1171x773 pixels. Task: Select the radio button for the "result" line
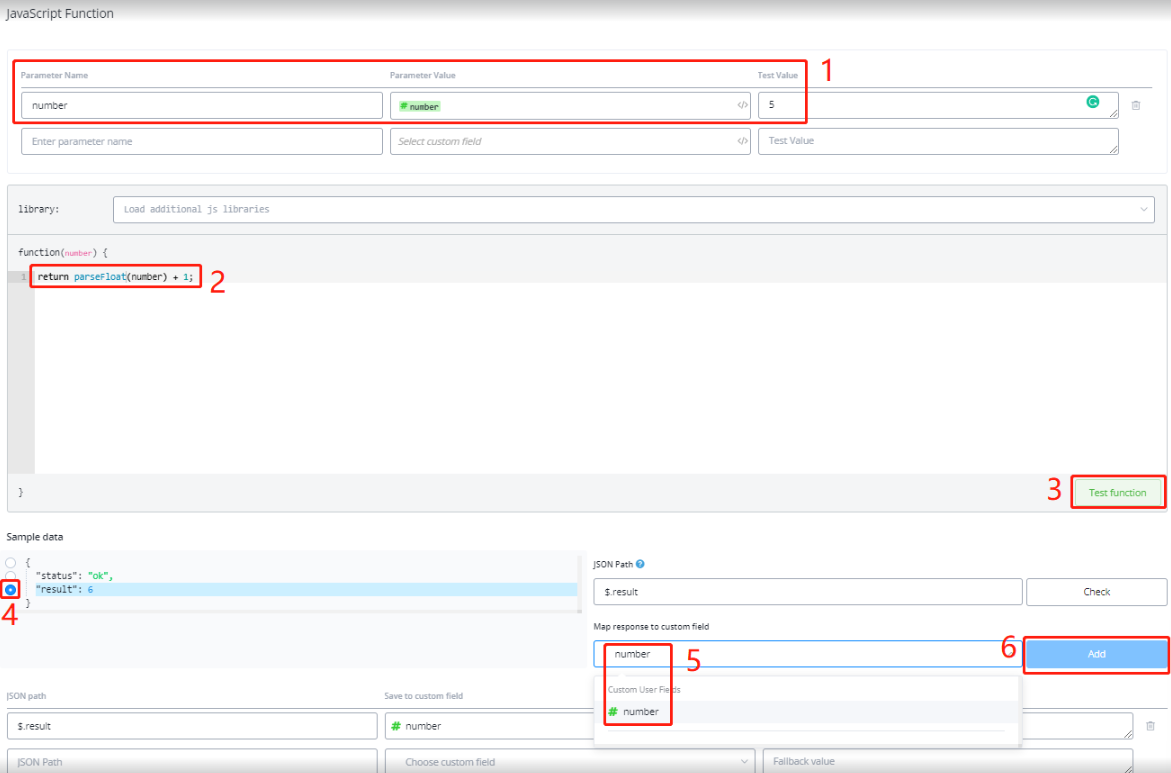11,590
